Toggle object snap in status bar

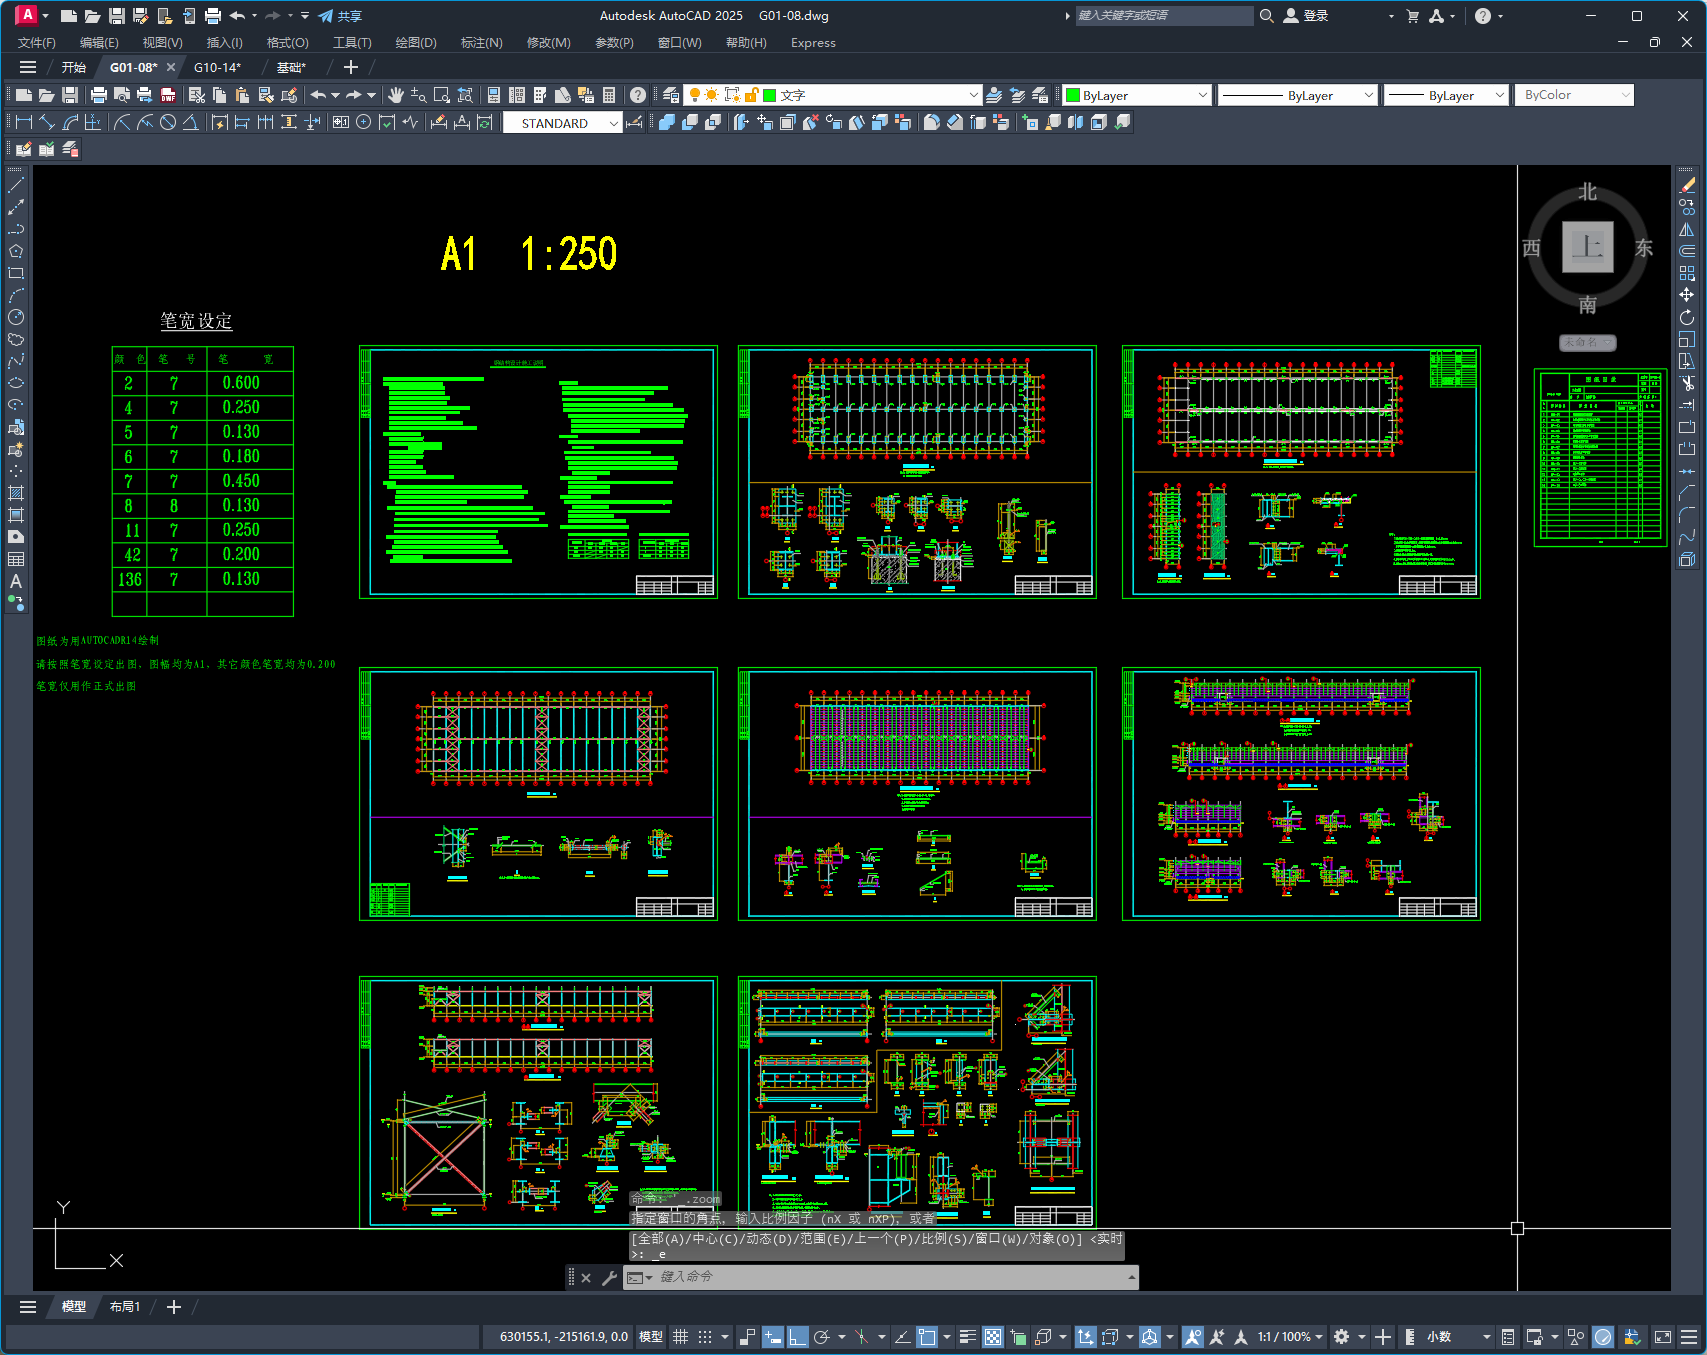927,1337
